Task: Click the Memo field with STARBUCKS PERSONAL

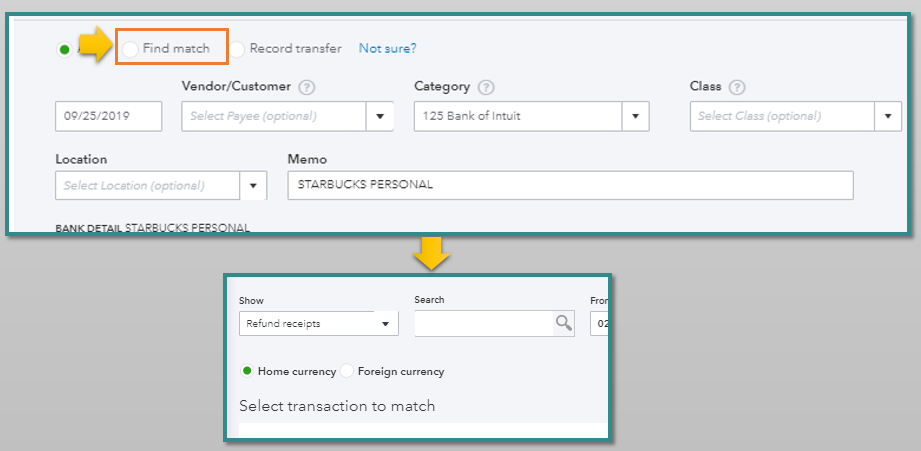Action: pyautogui.click(x=569, y=186)
